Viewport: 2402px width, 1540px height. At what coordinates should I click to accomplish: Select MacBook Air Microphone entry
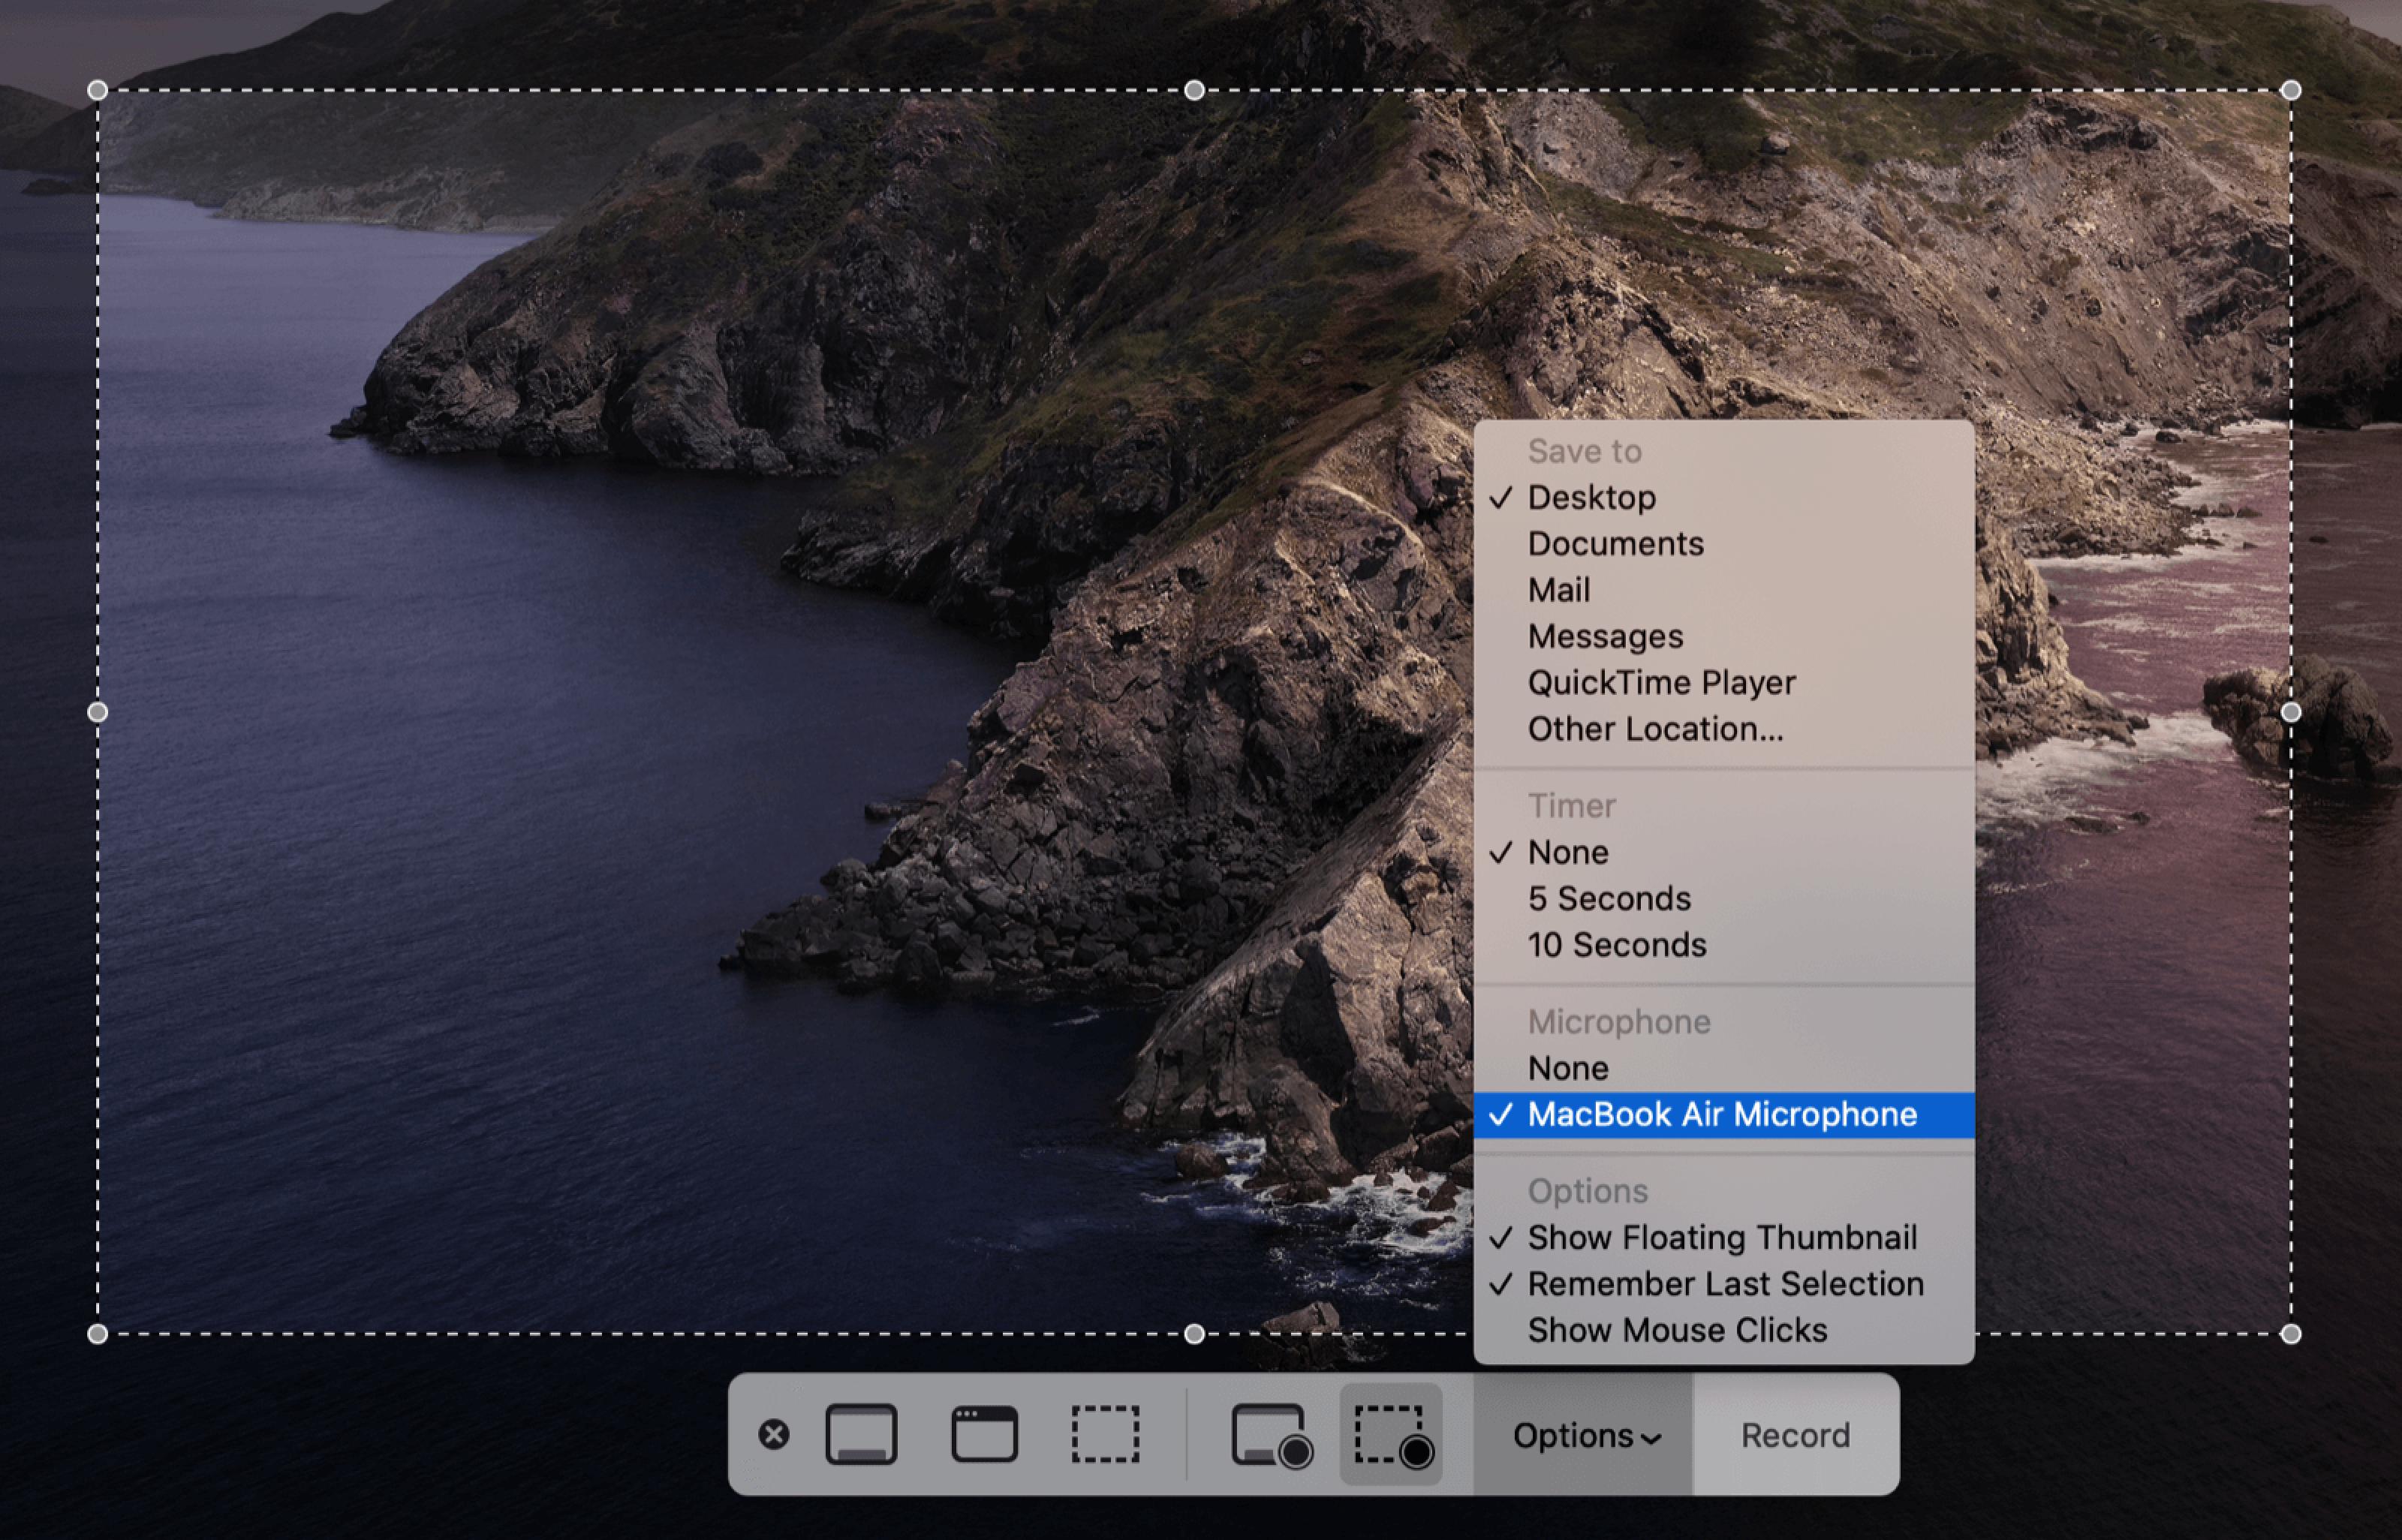[1721, 1114]
